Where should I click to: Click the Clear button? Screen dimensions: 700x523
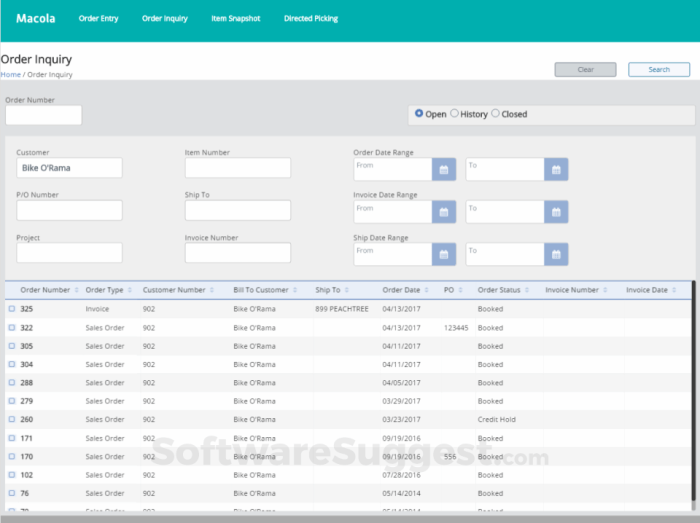(x=585, y=70)
